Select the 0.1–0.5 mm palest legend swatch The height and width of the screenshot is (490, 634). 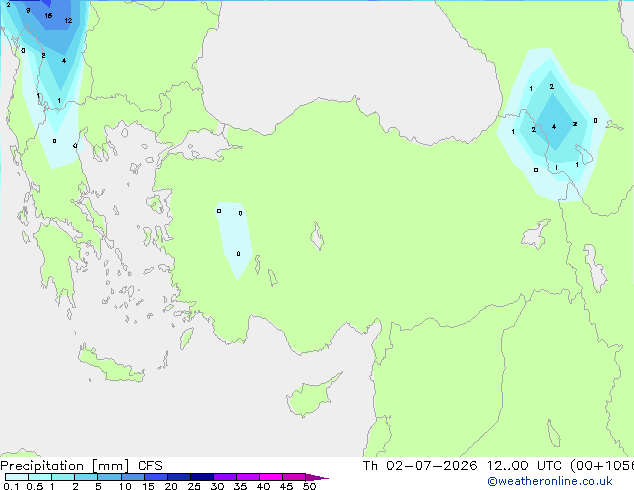tap(17, 477)
